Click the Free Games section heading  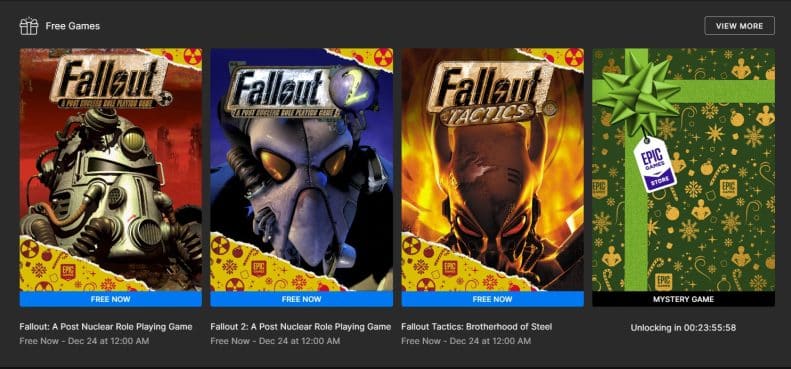(73, 26)
